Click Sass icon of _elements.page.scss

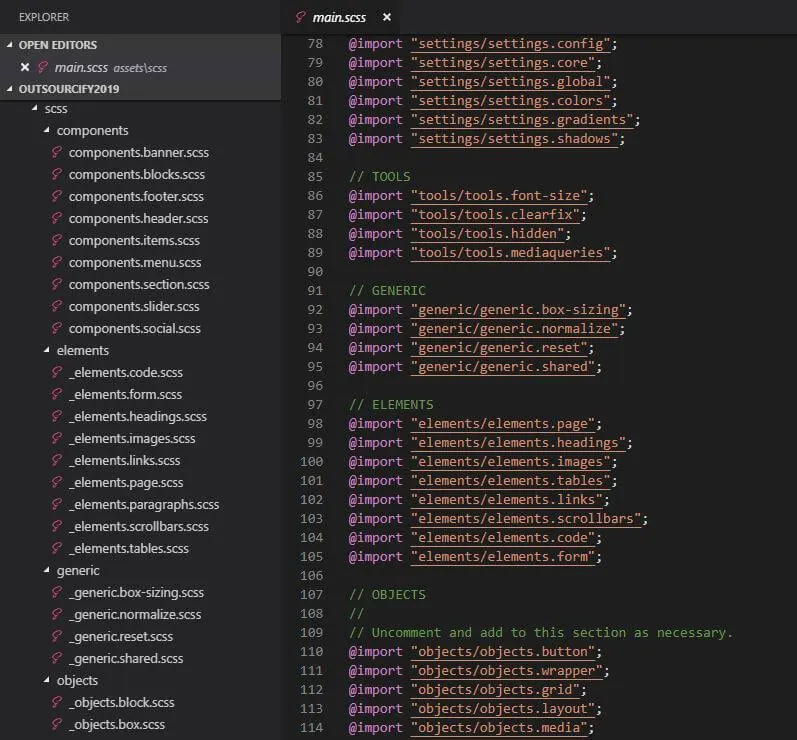pyautogui.click(x=57, y=482)
